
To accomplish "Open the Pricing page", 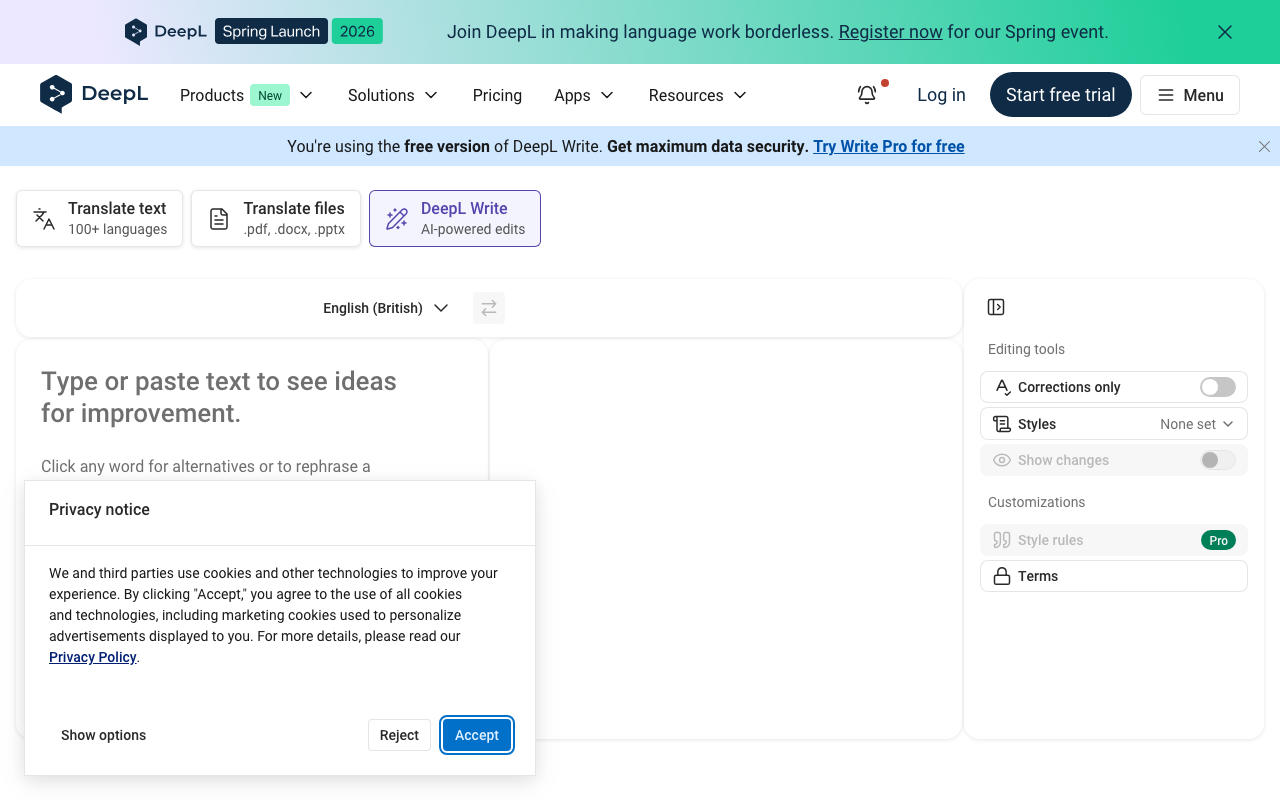I will [x=497, y=95].
